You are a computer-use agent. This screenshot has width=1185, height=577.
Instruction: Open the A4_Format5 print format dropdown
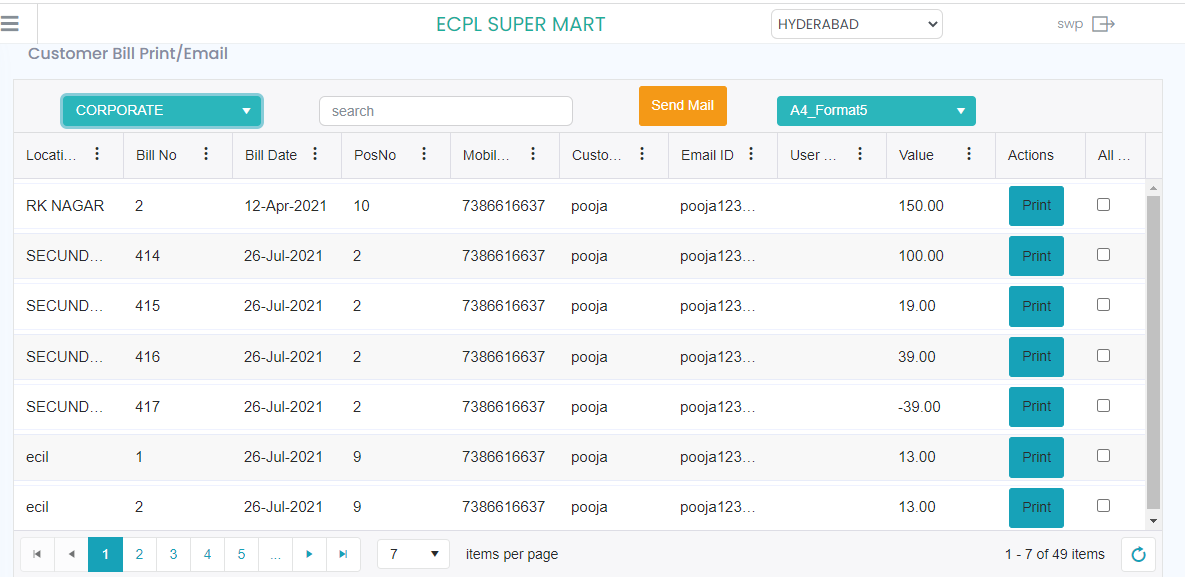click(x=875, y=111)
